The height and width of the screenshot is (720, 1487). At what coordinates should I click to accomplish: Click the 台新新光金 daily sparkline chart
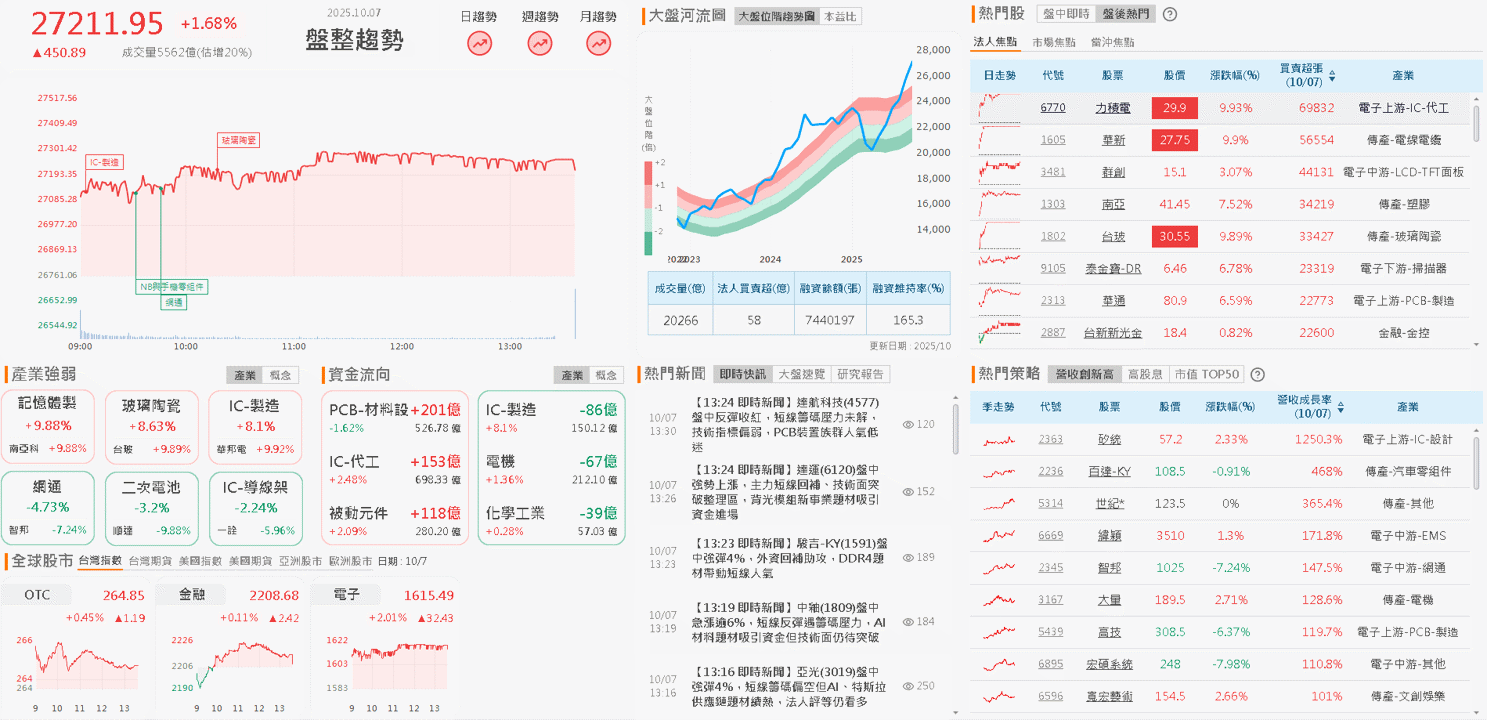pyautogui.click(x=1000, y=331)
